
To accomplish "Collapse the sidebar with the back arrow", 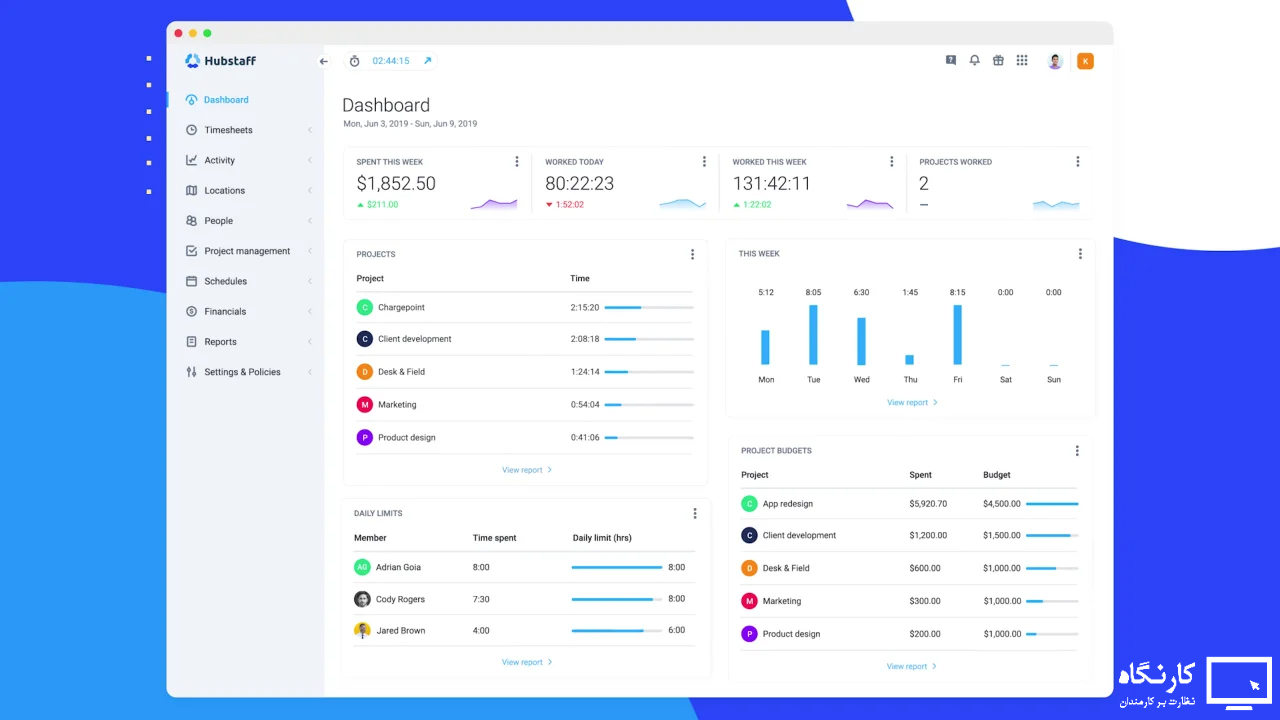I will coord(323,61).
